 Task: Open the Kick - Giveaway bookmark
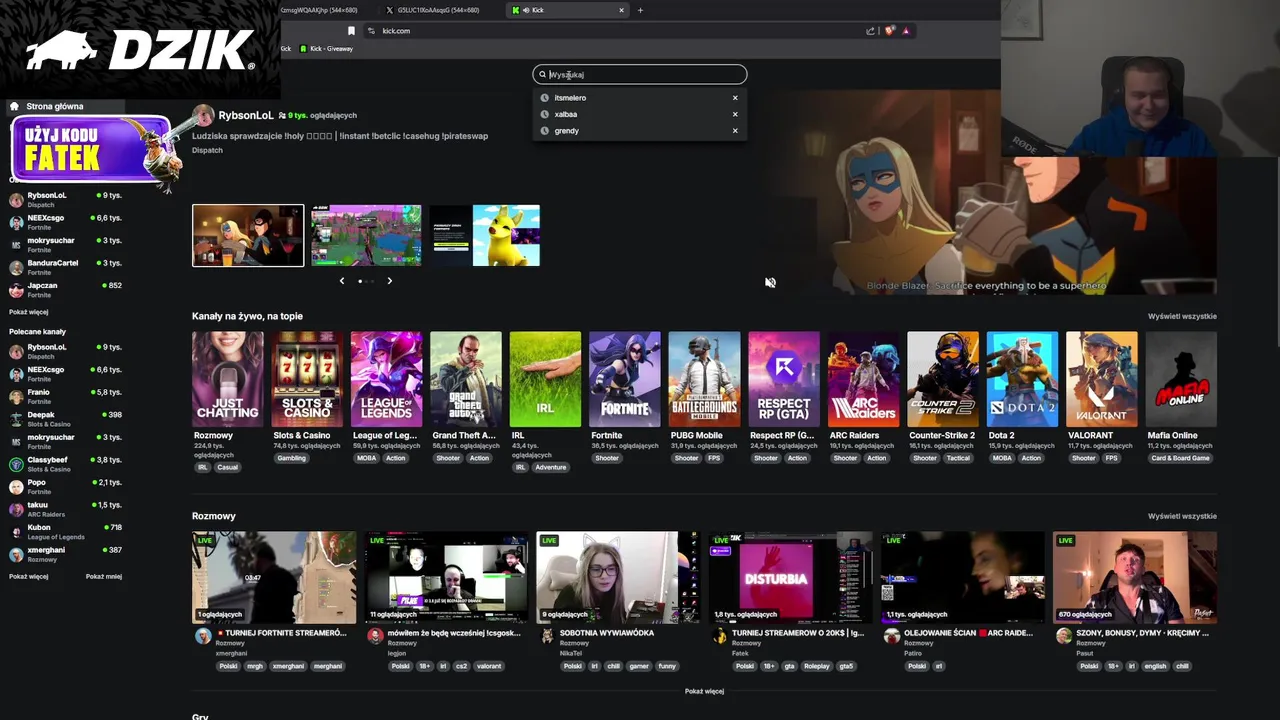[326, 48]
